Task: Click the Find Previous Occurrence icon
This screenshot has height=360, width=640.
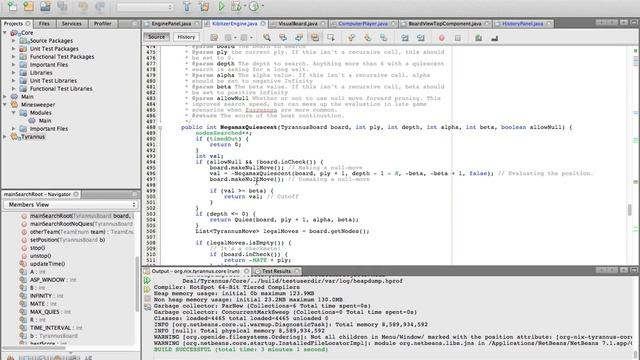Action: point(283,38)
